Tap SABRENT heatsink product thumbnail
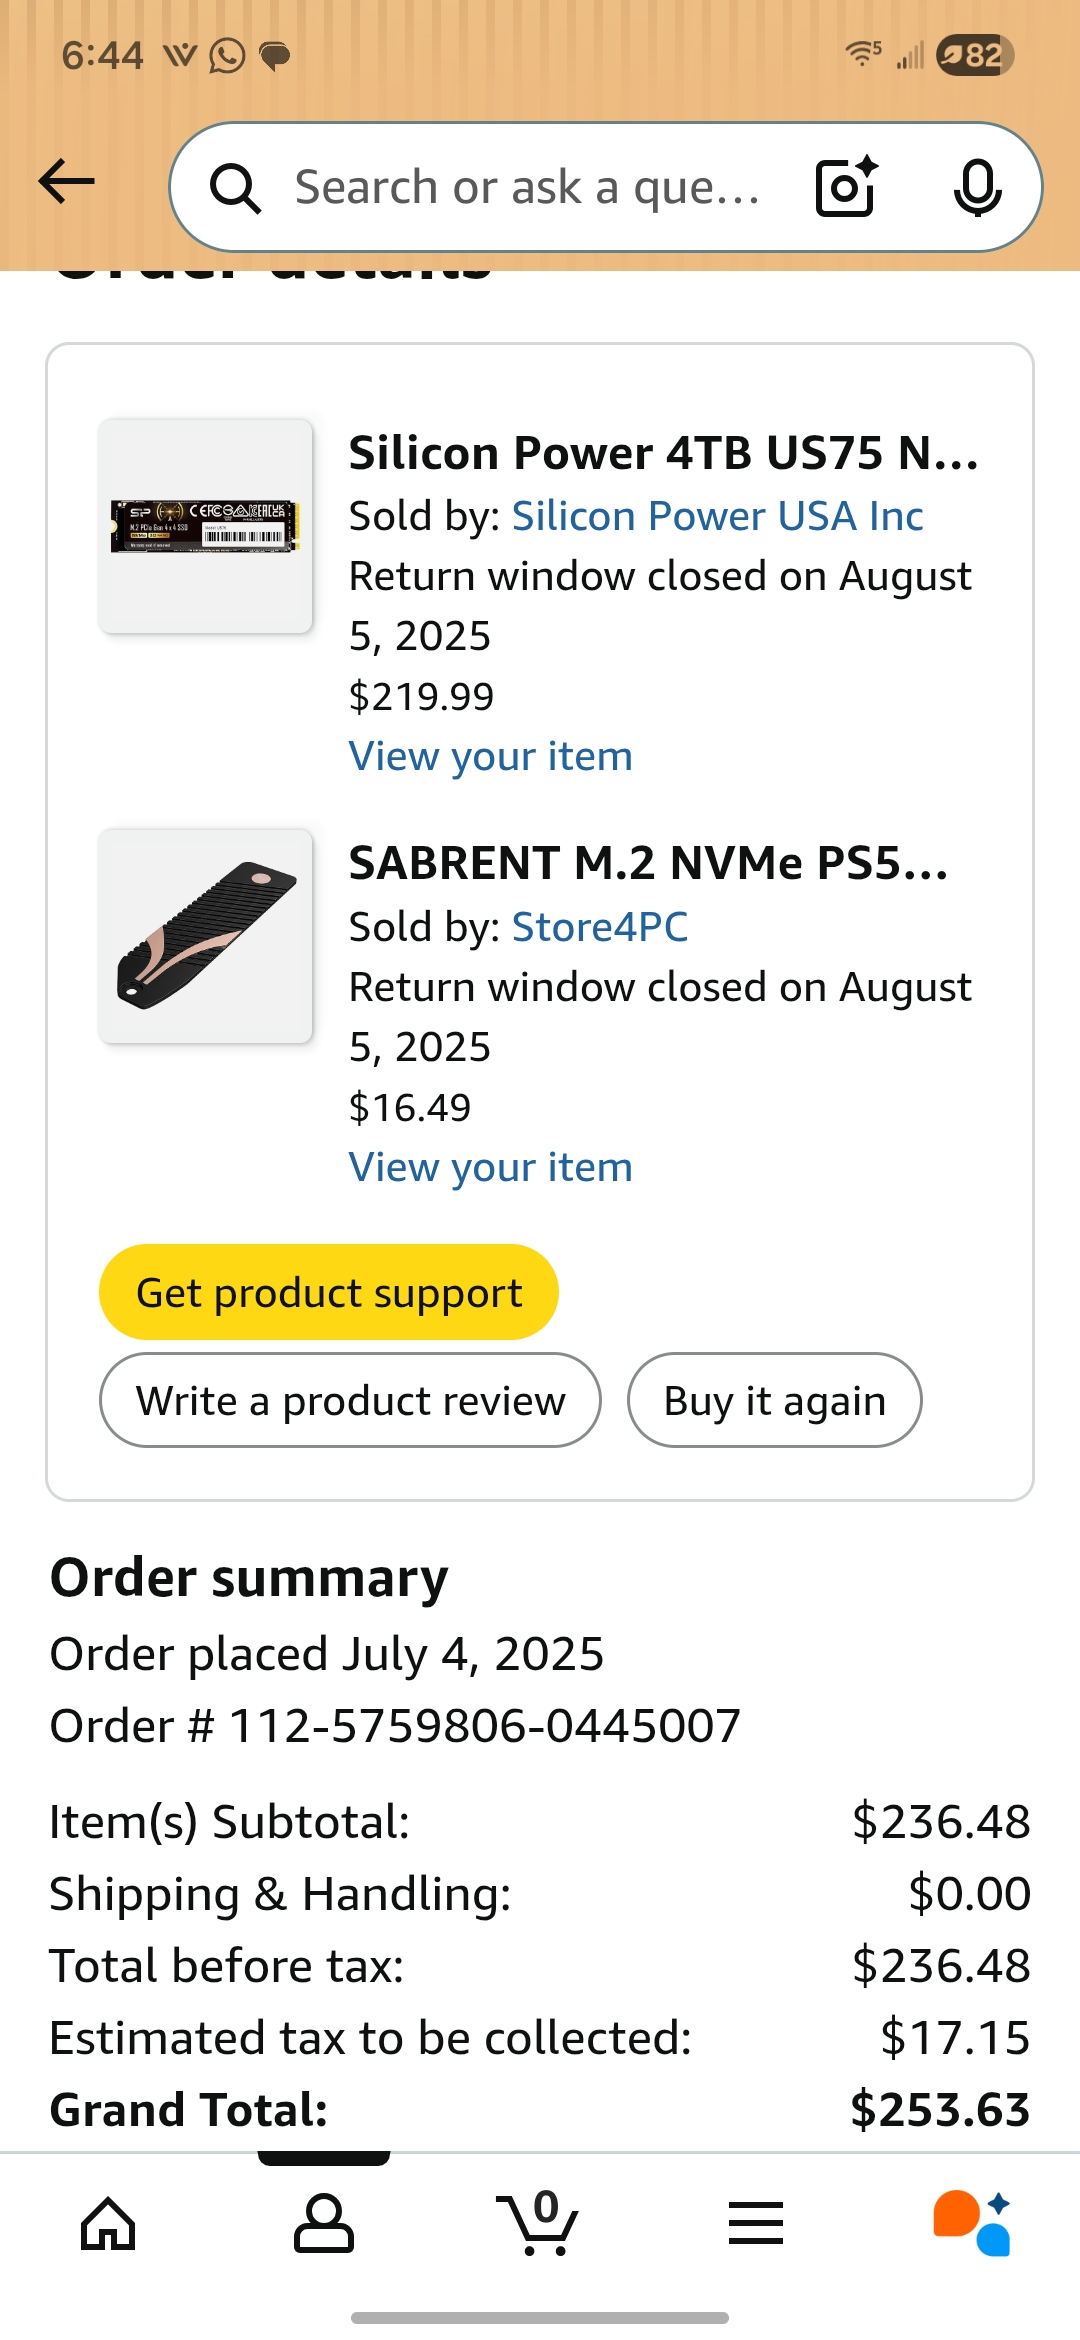The image size is (1080, 2340). [205, 936]
